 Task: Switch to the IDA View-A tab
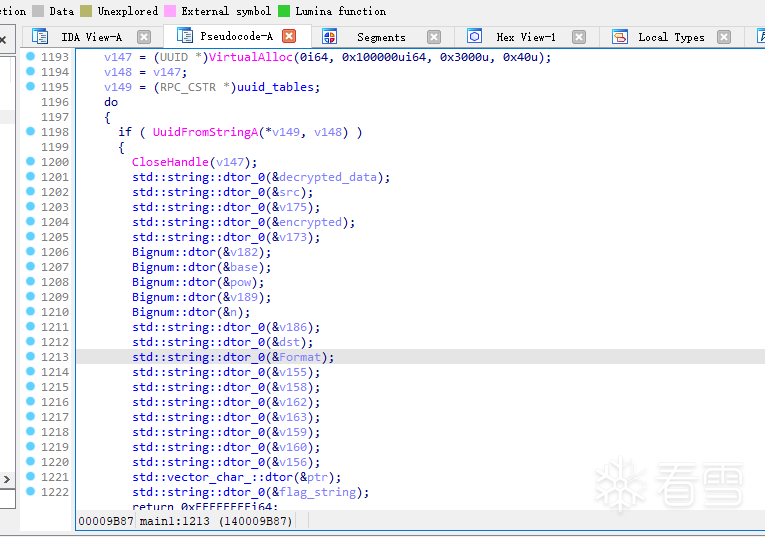coord(91,37)
